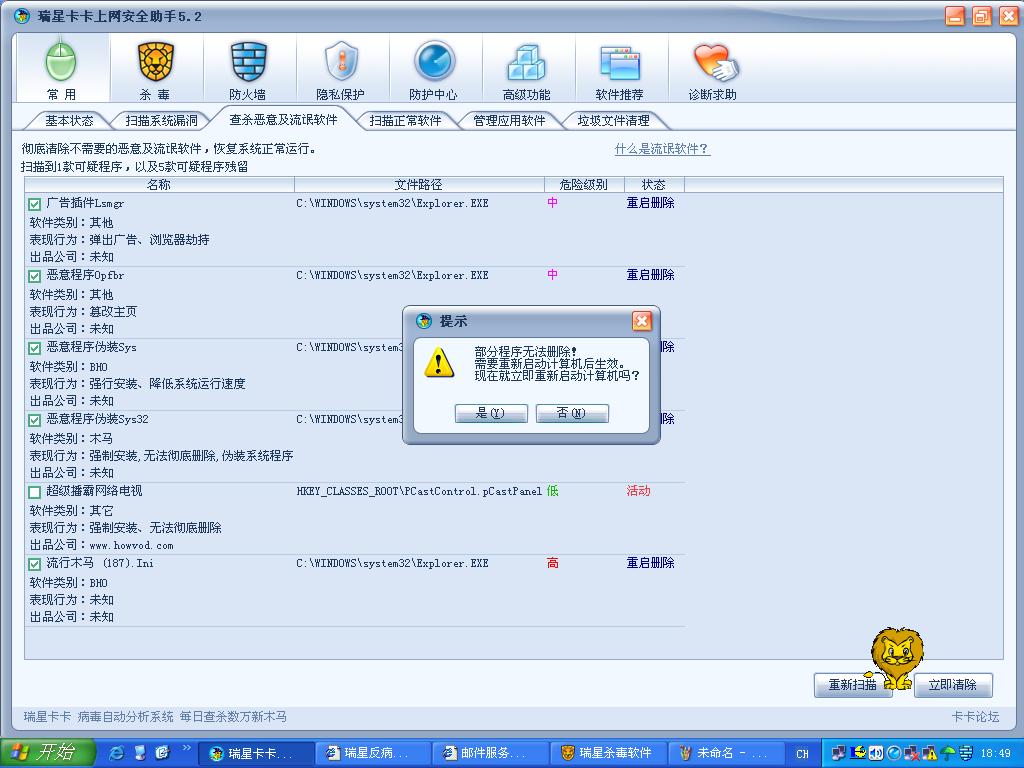Click the 危险级别 column header
The width and height of the screenshot is (1024, 768).
coord(584,185)
